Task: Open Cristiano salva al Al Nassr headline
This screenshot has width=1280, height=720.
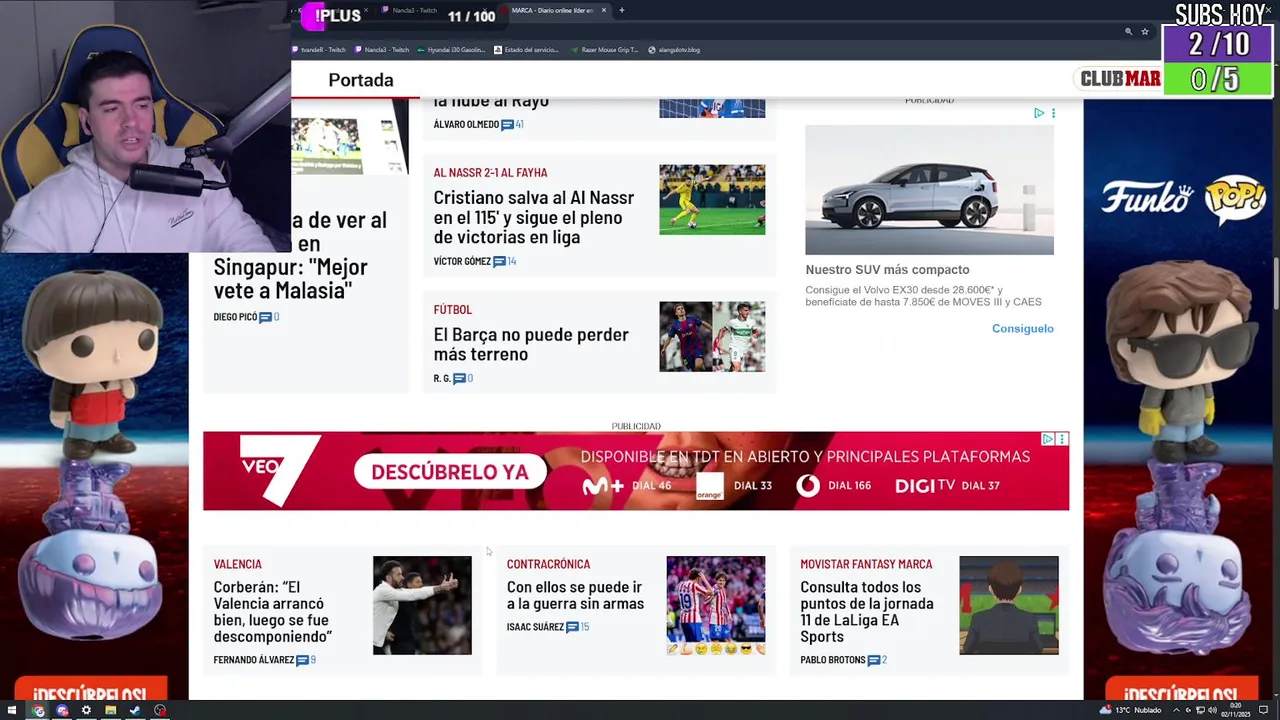Action: point(534,217)
